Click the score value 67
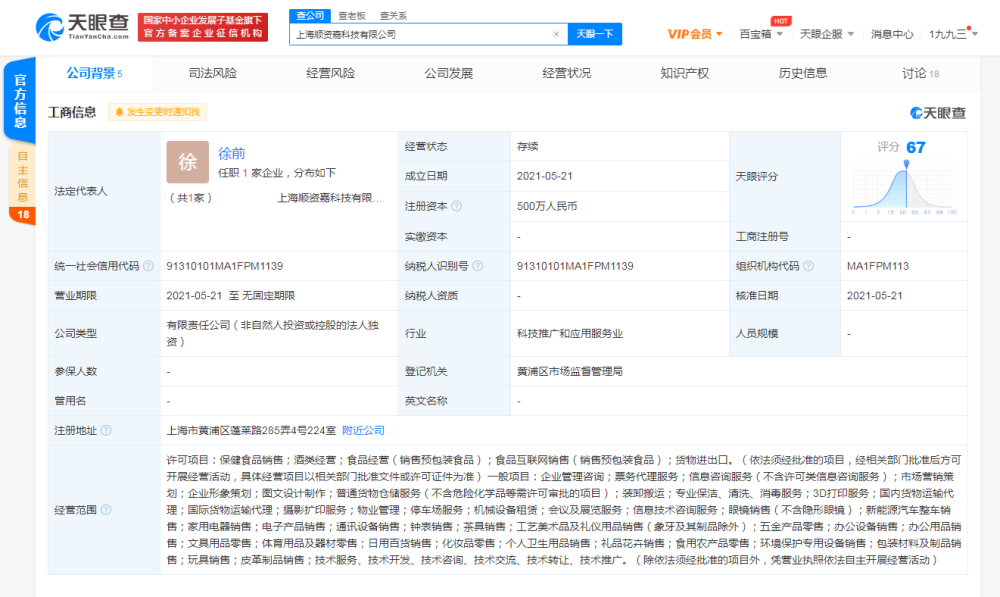The image size is (1000, 597). 916,147
